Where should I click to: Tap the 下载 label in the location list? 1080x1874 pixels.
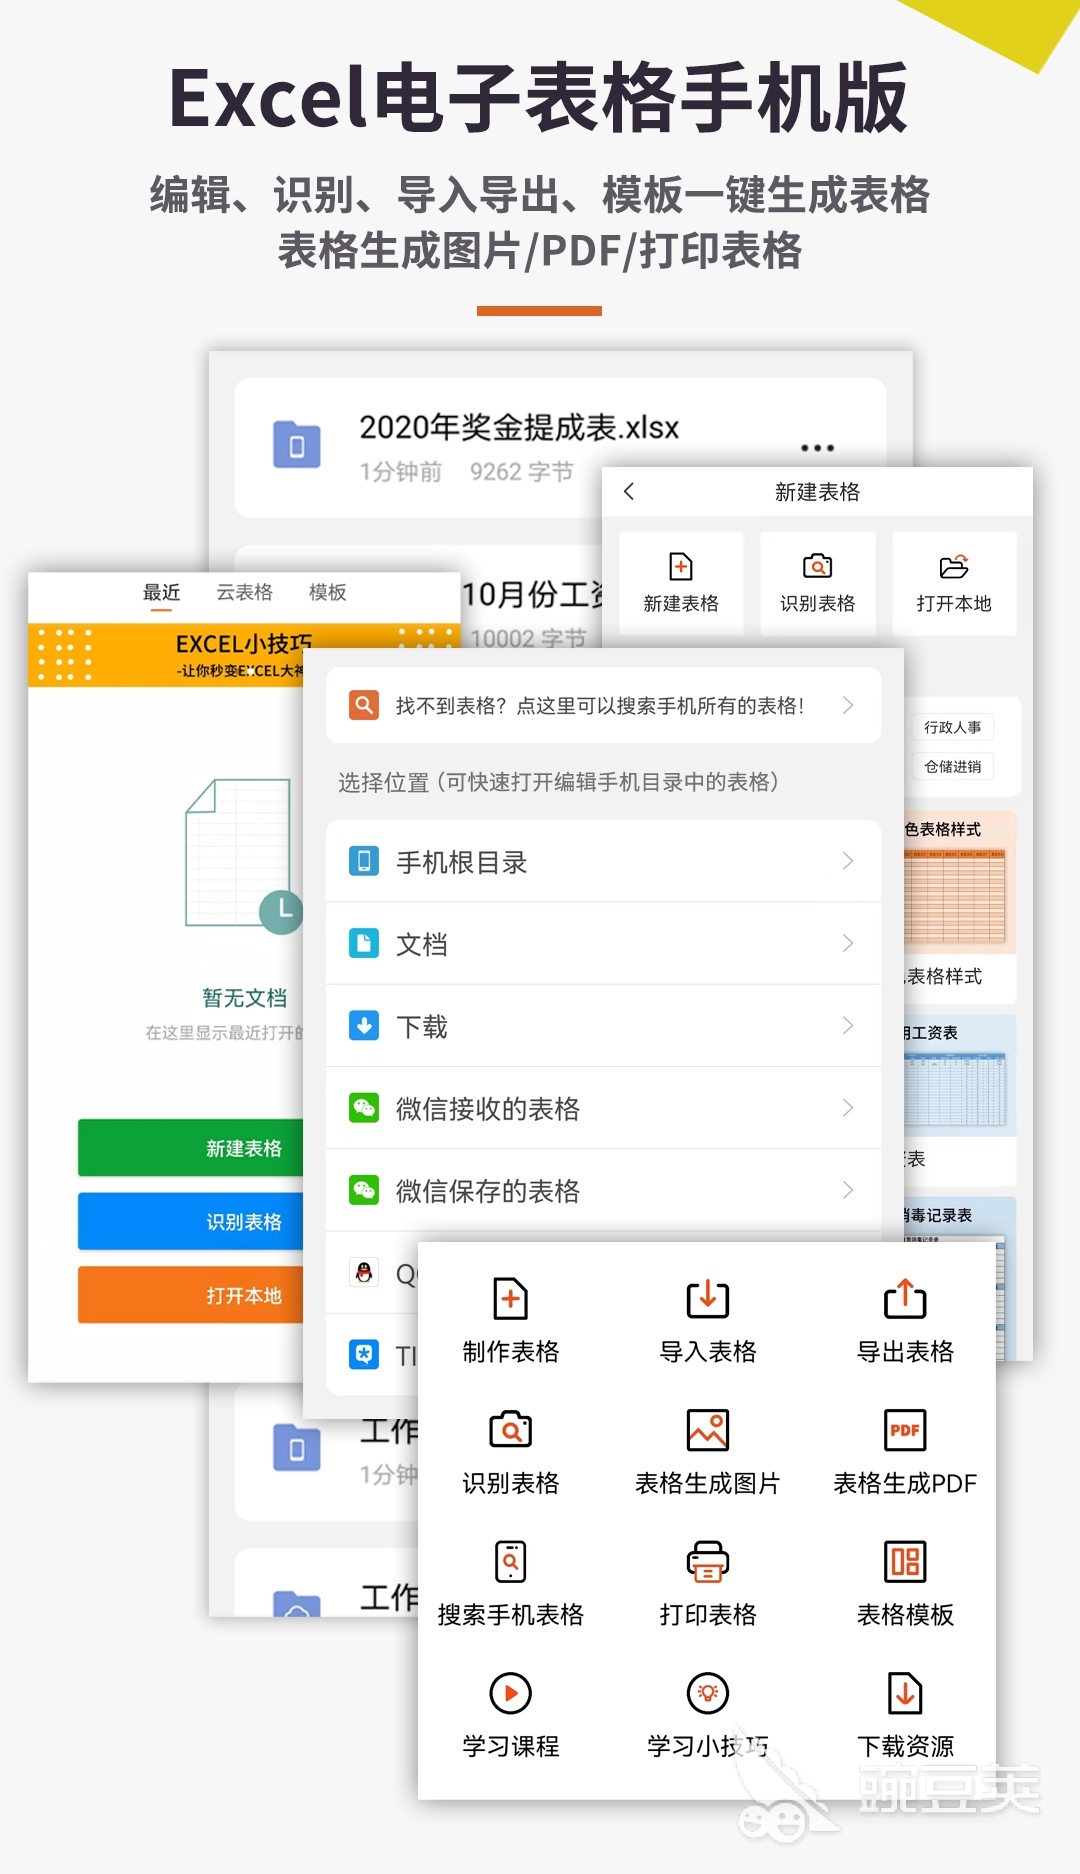(421, 1026)
